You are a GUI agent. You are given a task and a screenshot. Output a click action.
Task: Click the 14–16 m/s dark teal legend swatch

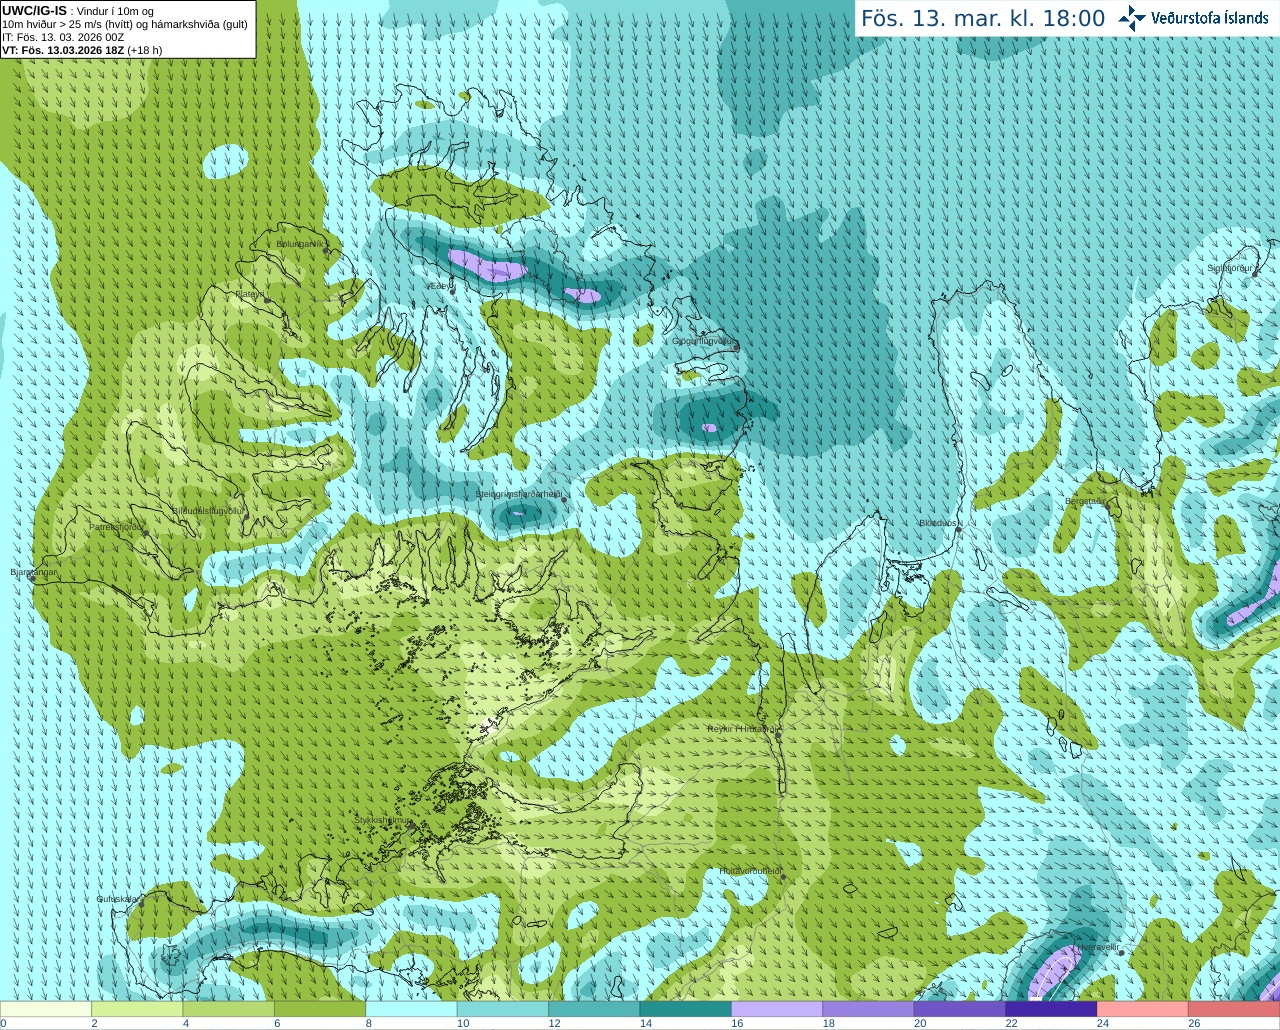point(686,1009)
